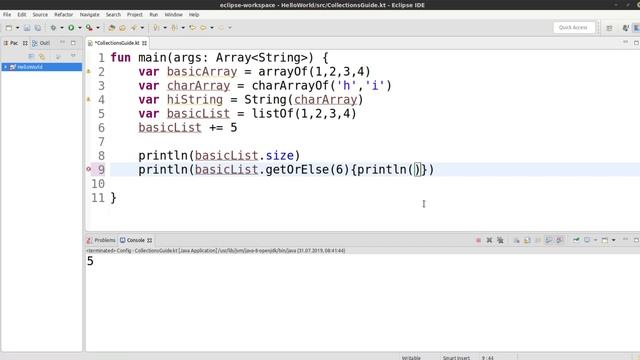Switch to the Console tab
The width and height of the screenshot is (640, 360).
[x=135, y=240]
